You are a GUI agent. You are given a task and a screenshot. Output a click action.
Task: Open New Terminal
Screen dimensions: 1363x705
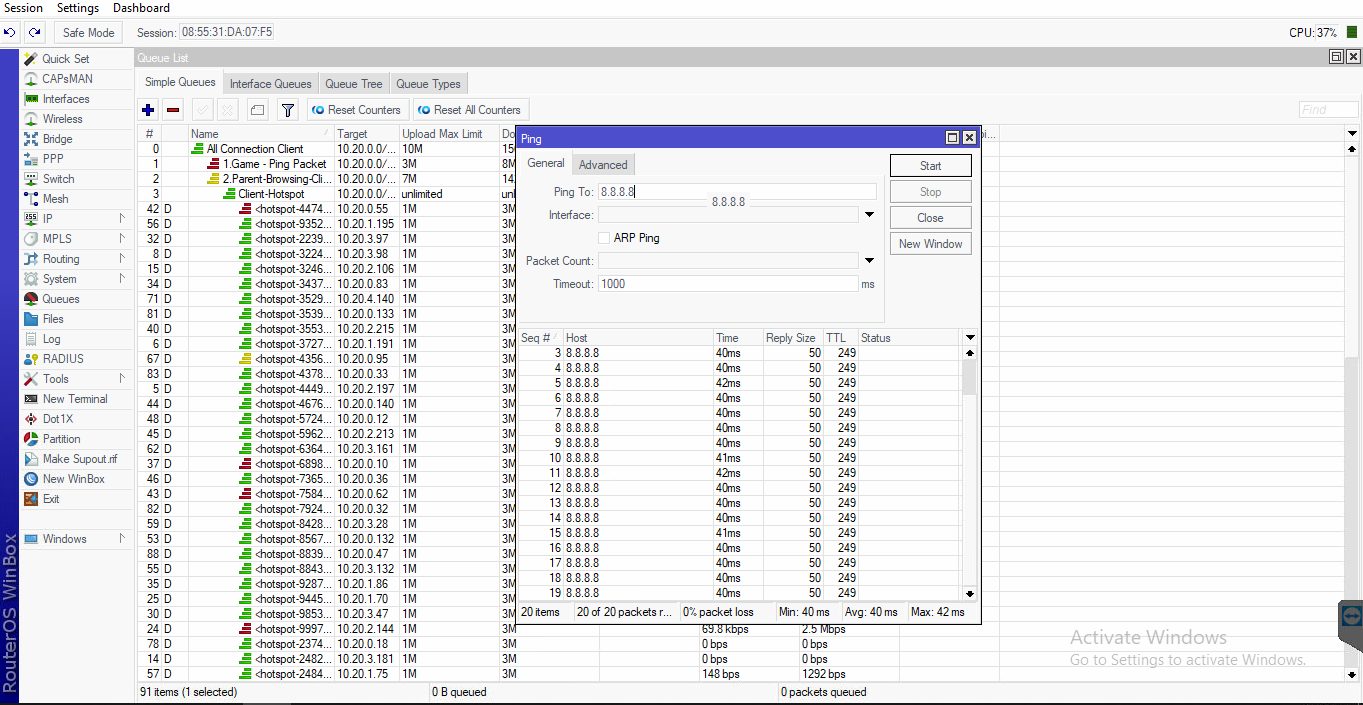74,399
